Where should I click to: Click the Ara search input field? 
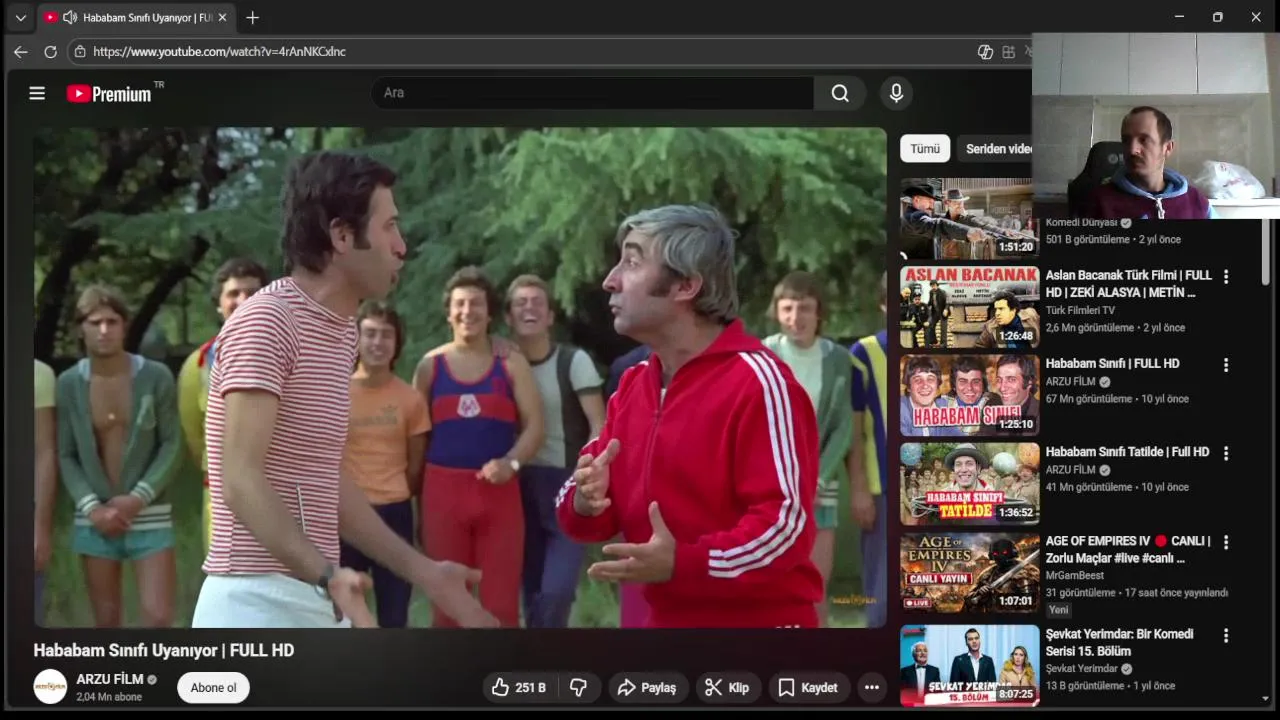pos(592,93)
